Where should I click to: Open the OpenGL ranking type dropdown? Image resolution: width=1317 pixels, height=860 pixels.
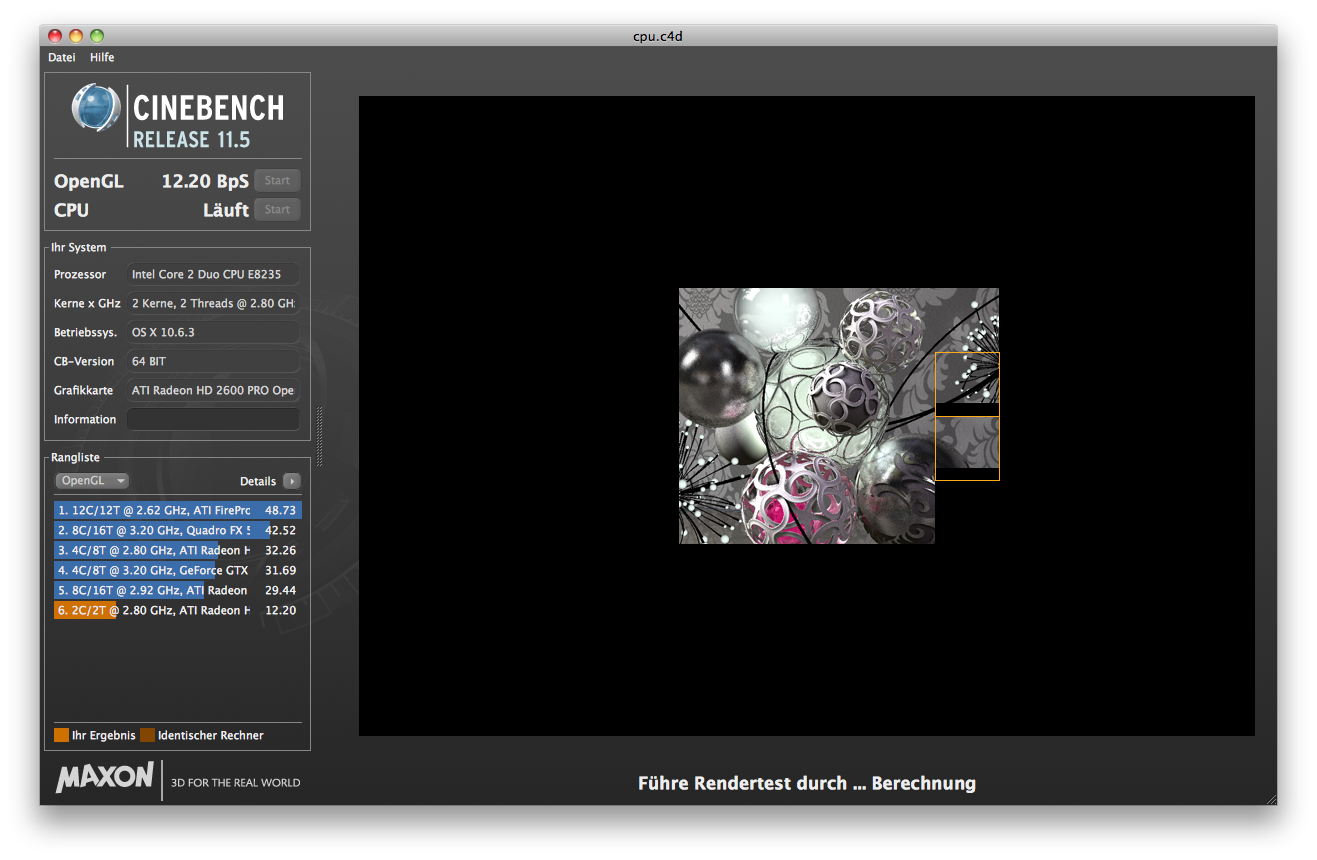click(x=92, y=481)
